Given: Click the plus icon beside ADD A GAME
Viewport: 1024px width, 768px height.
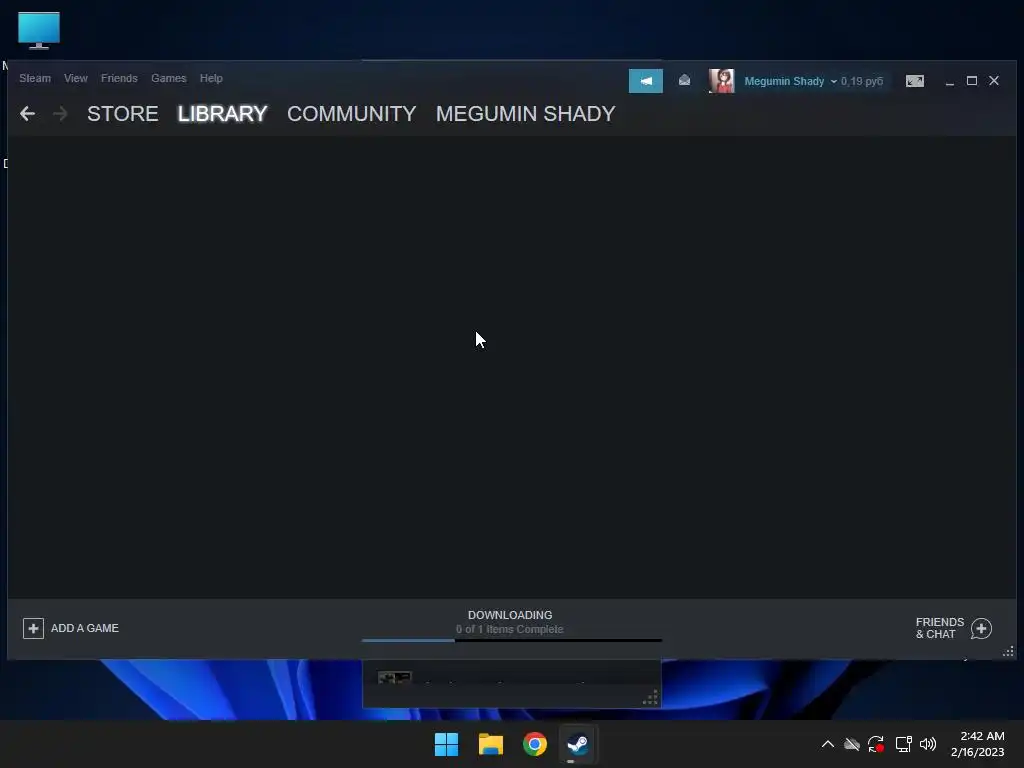Looking at the screenshot, I should click(33, 628).
